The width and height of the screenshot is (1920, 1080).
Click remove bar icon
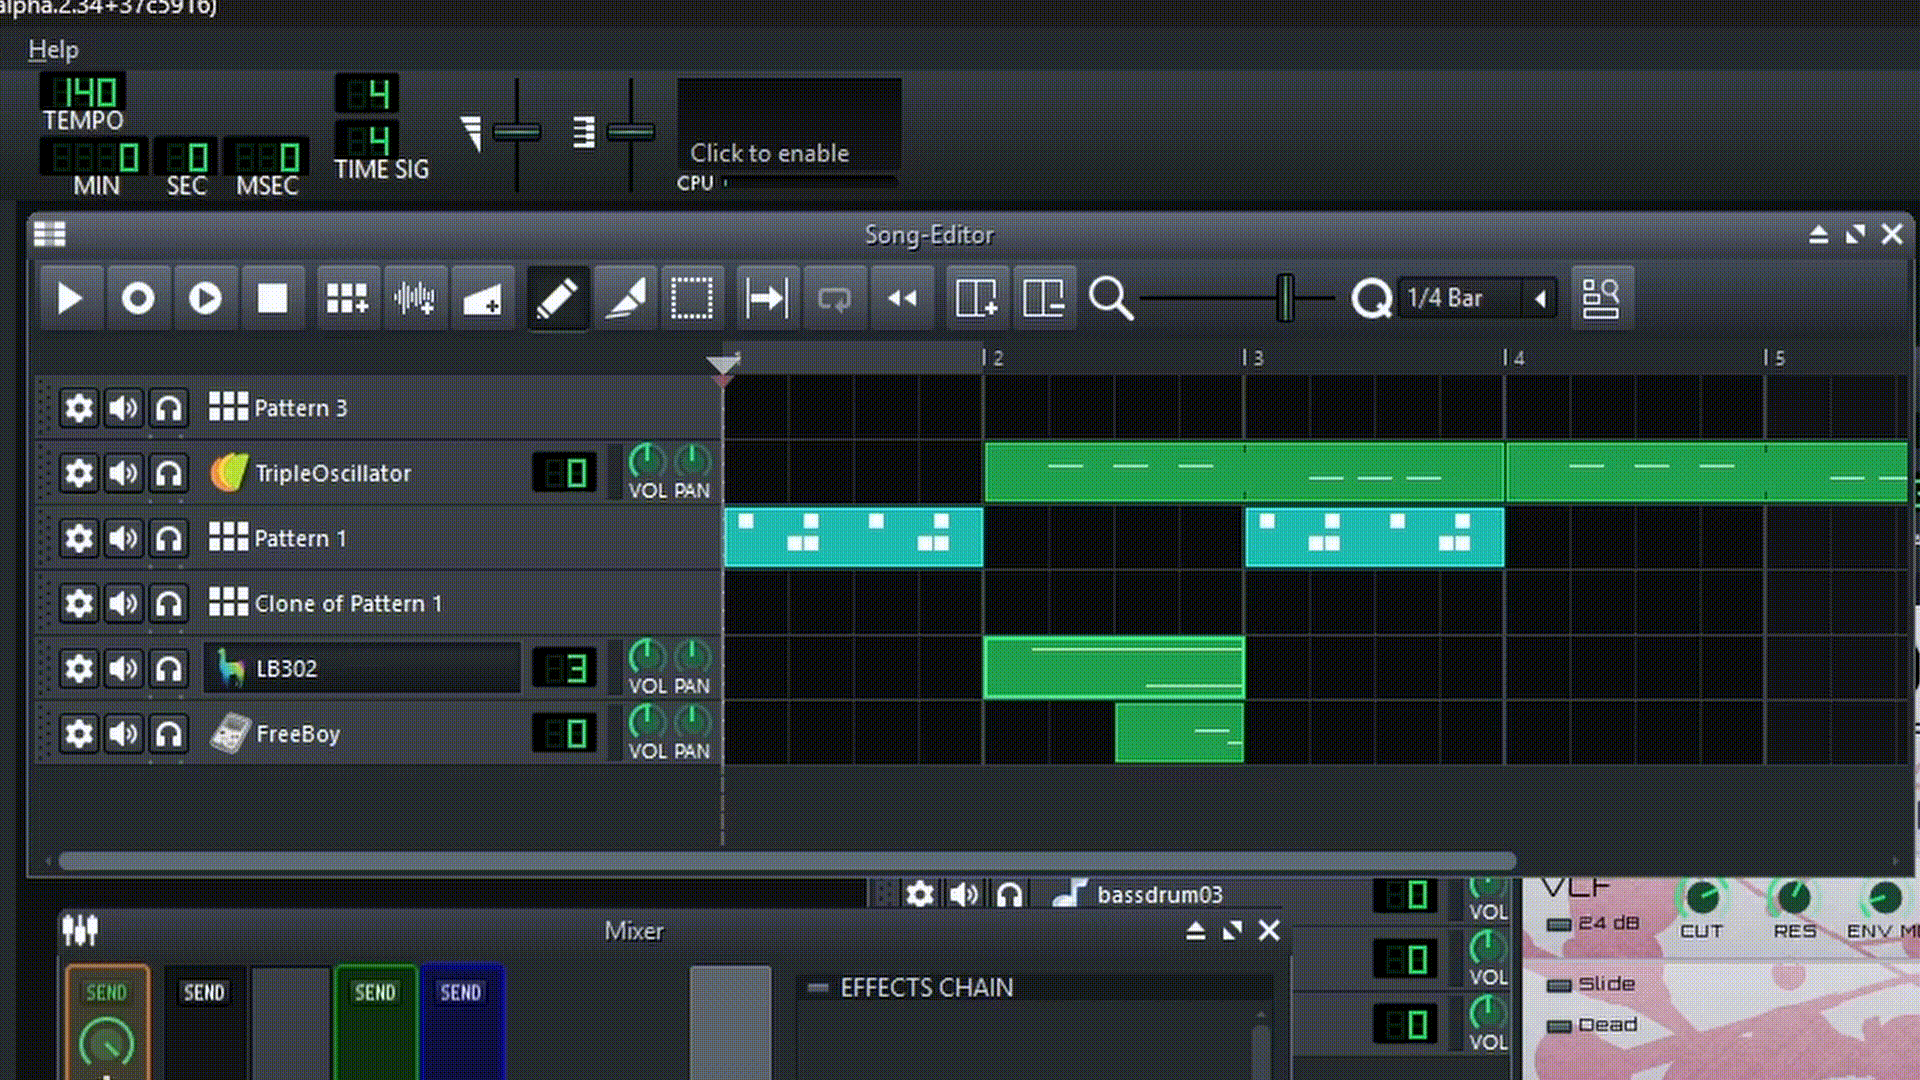click(1044, 298)
